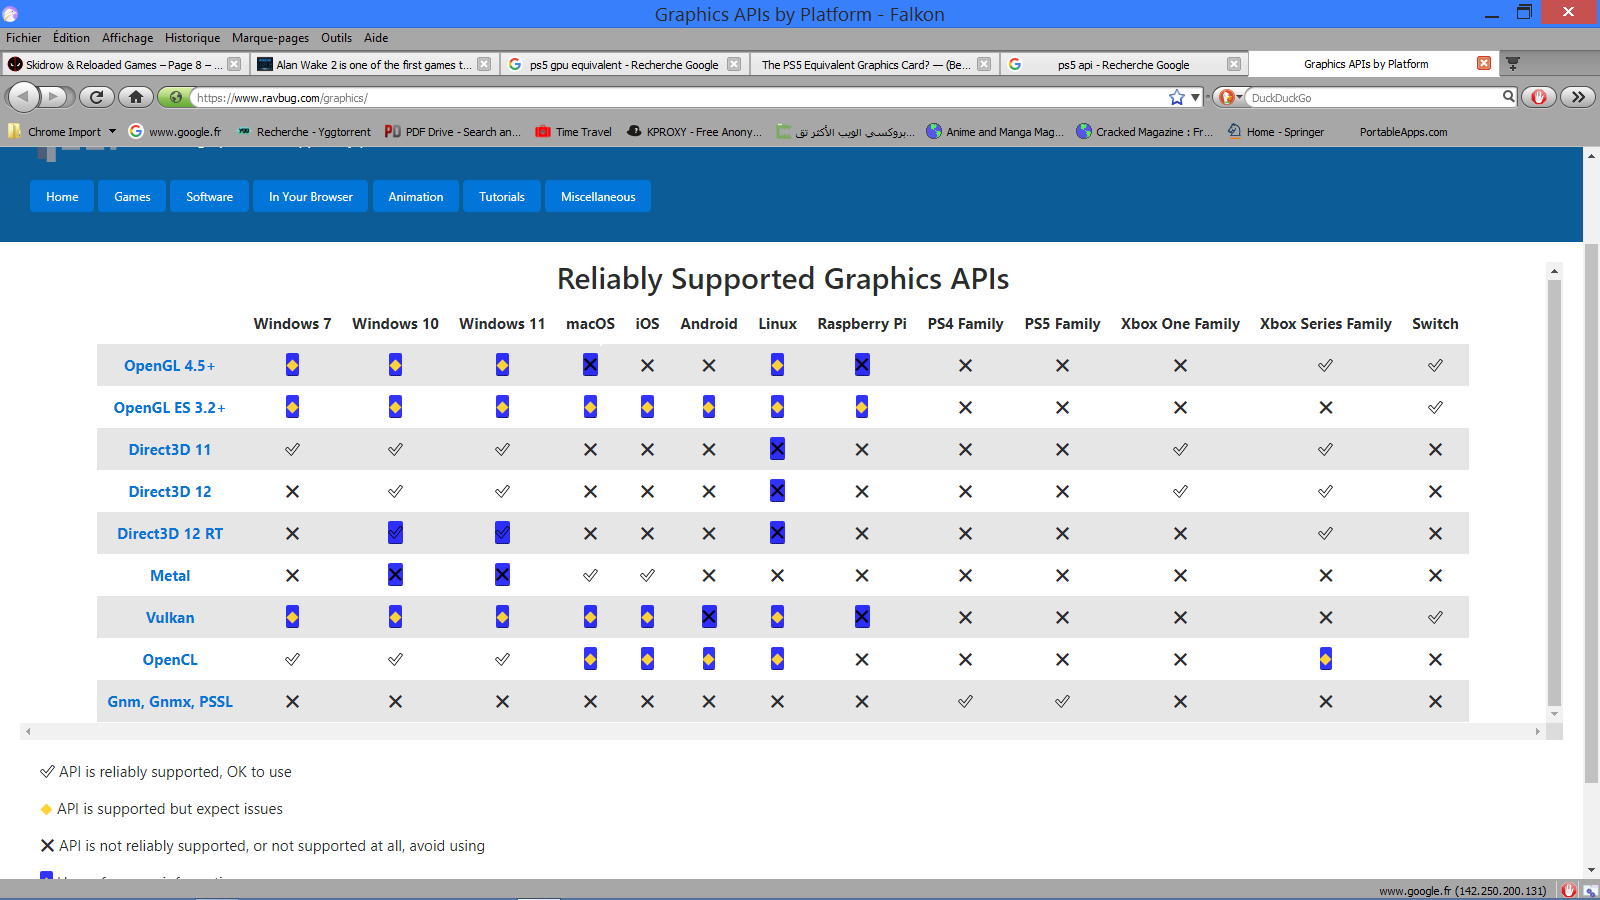Viewport: 1600px width, 900px height.
Task: Reload the current page
Action: [x=96, y=97]
